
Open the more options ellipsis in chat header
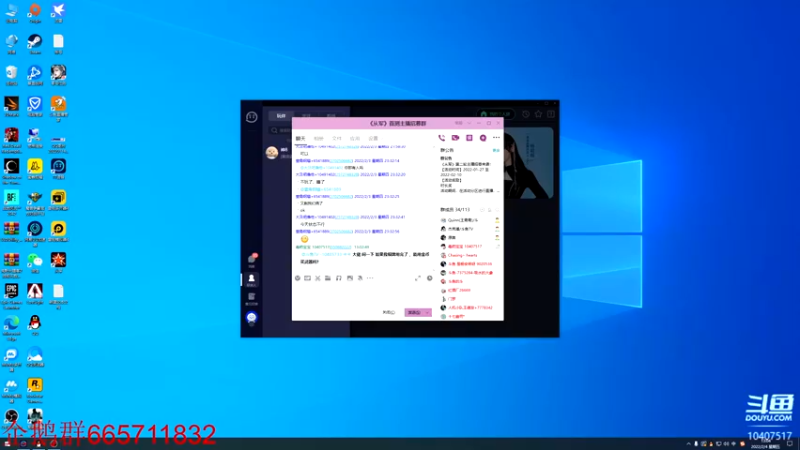tap(496, 138)
